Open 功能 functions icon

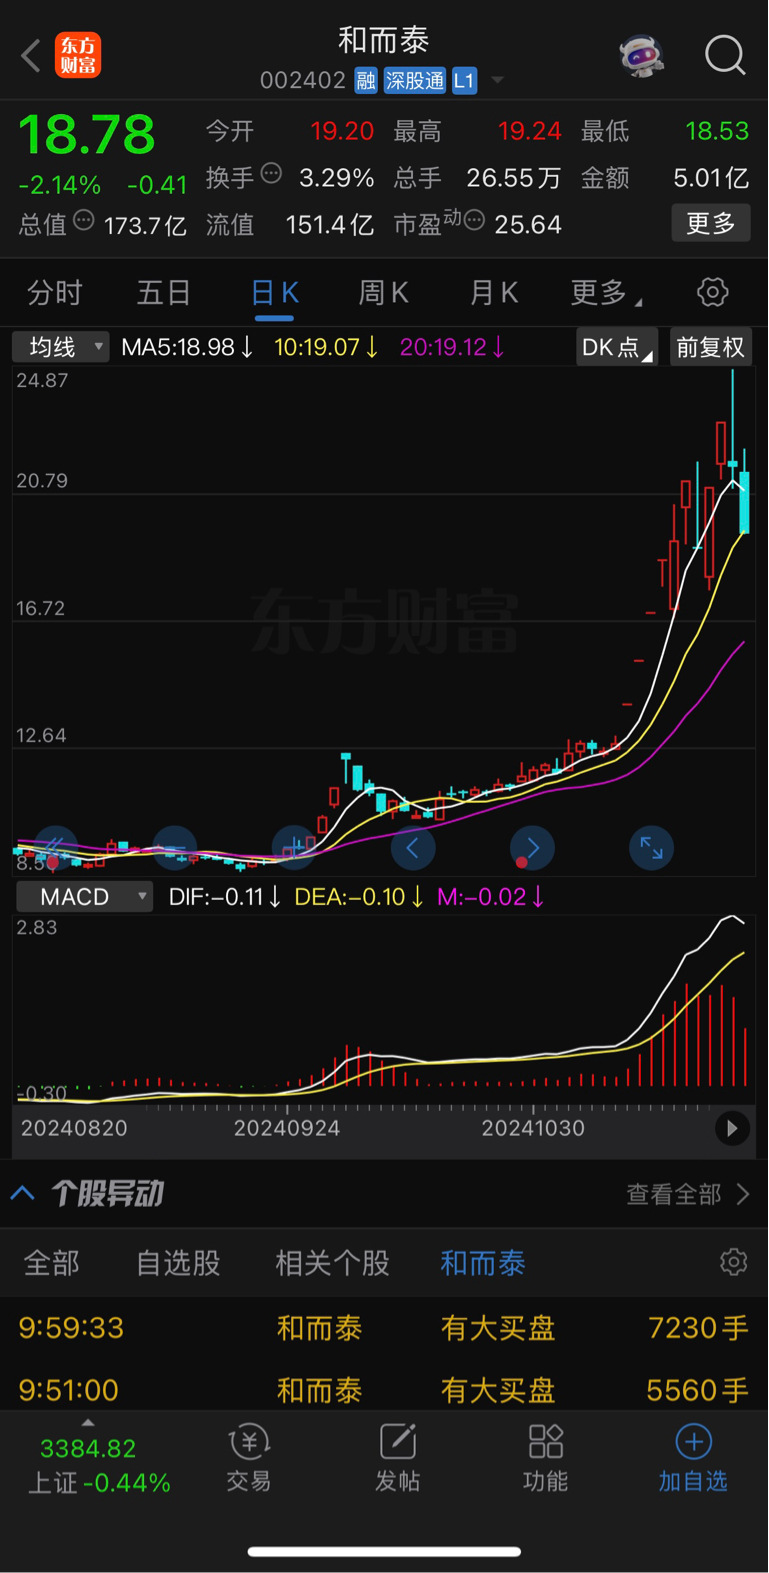click(x=546, y=1458)
